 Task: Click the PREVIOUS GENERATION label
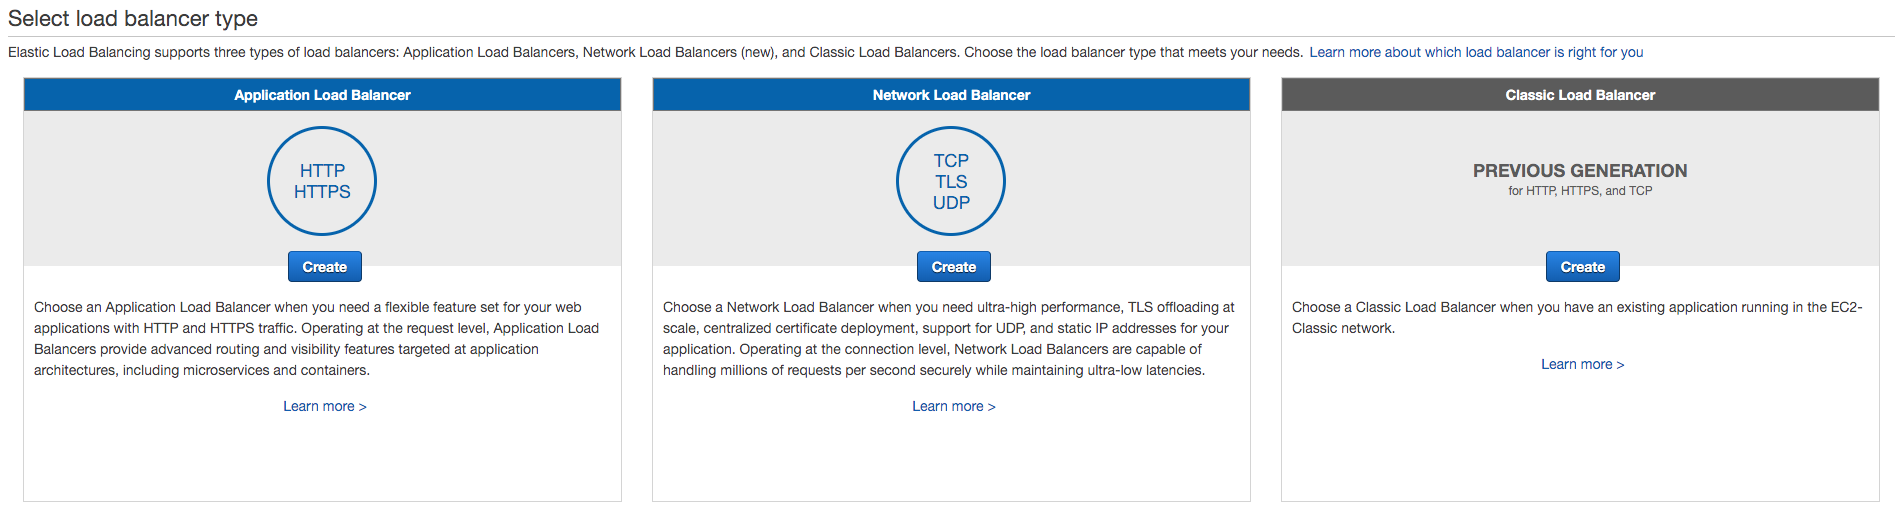[x=1580, y=171]
